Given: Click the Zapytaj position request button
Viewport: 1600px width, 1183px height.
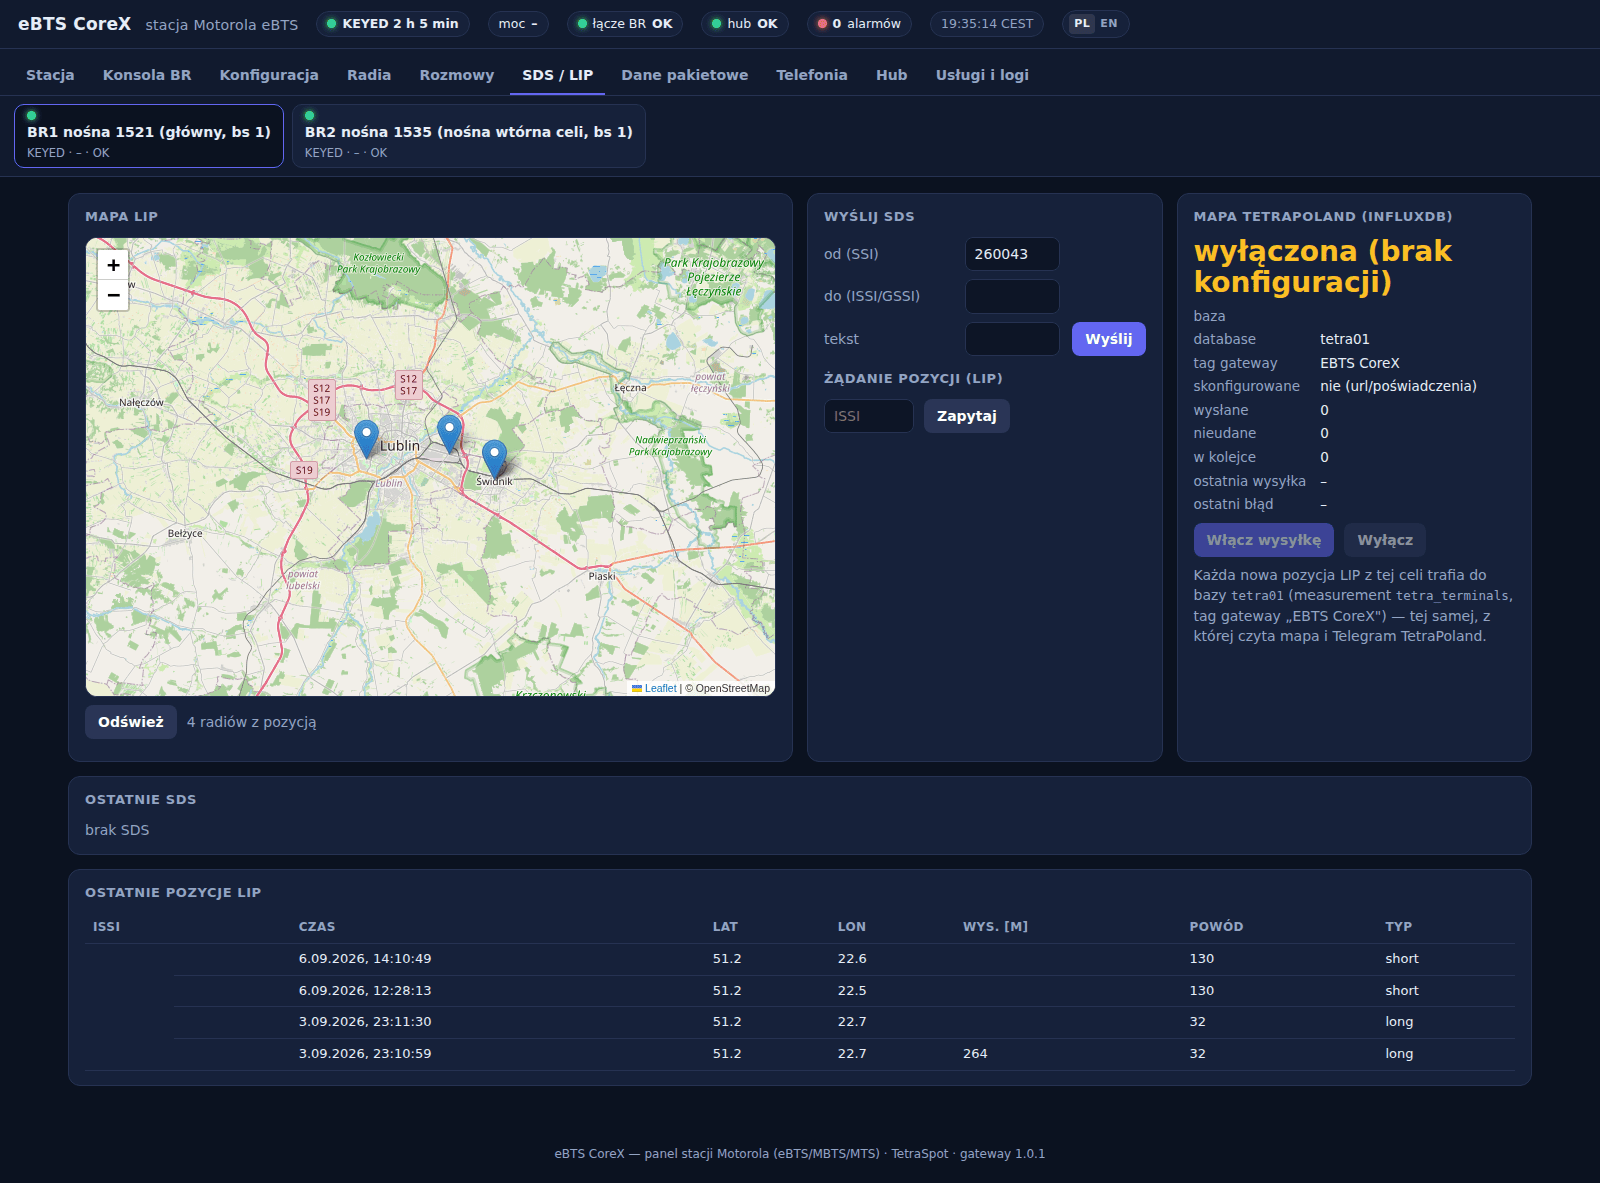Looking at the screenshot, I should tap(967, 416).
